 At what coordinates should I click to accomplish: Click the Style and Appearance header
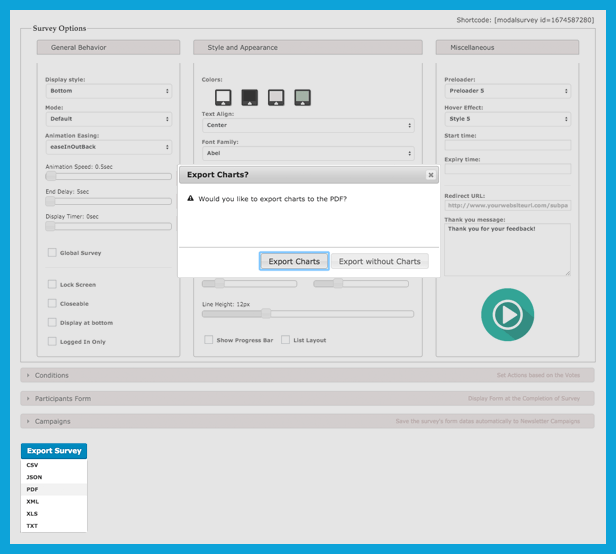[308, 47]
